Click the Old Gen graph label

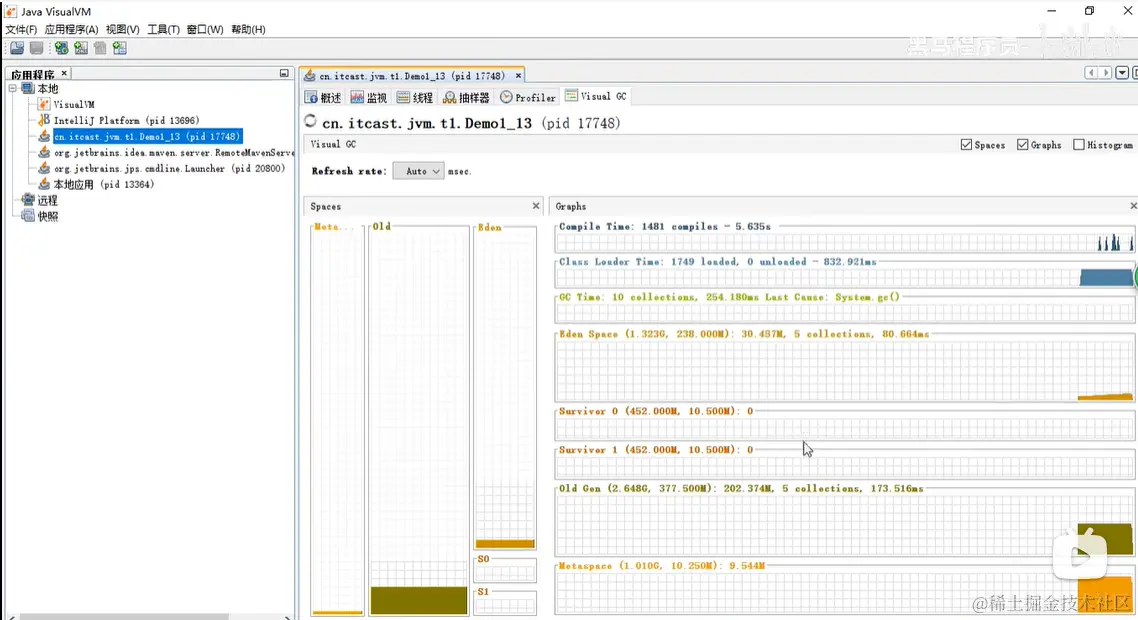(x=740, y=489)
